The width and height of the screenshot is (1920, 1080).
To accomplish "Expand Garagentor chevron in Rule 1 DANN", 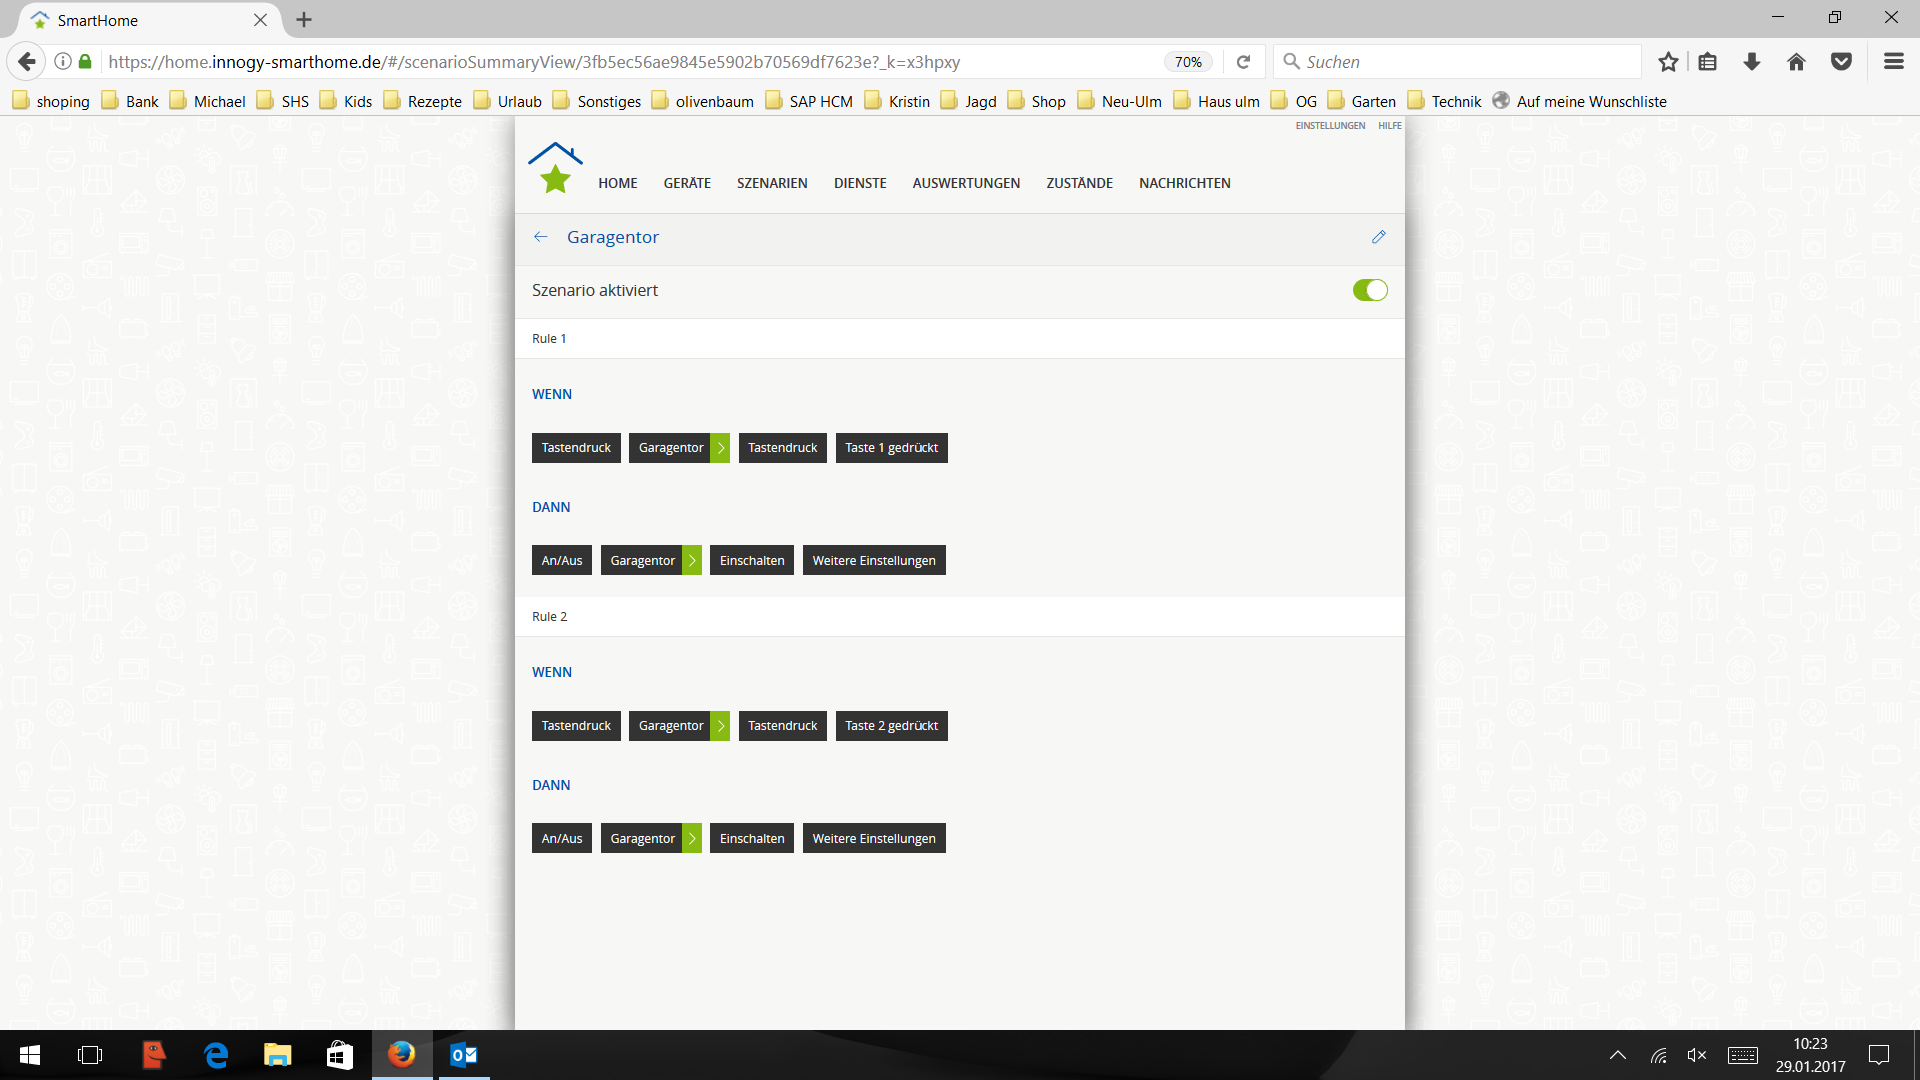I will 692,561.
